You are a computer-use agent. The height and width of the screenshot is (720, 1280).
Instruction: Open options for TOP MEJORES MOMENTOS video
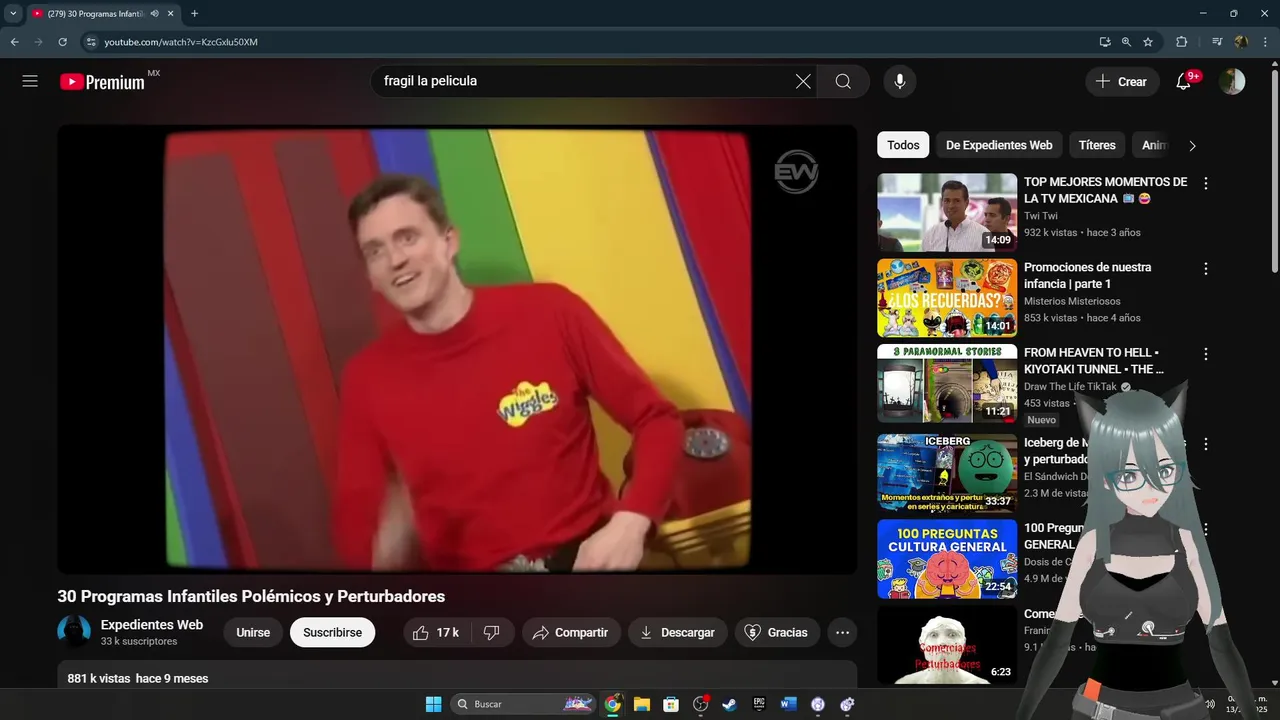pyautogui.click(x=1206, y=183)
